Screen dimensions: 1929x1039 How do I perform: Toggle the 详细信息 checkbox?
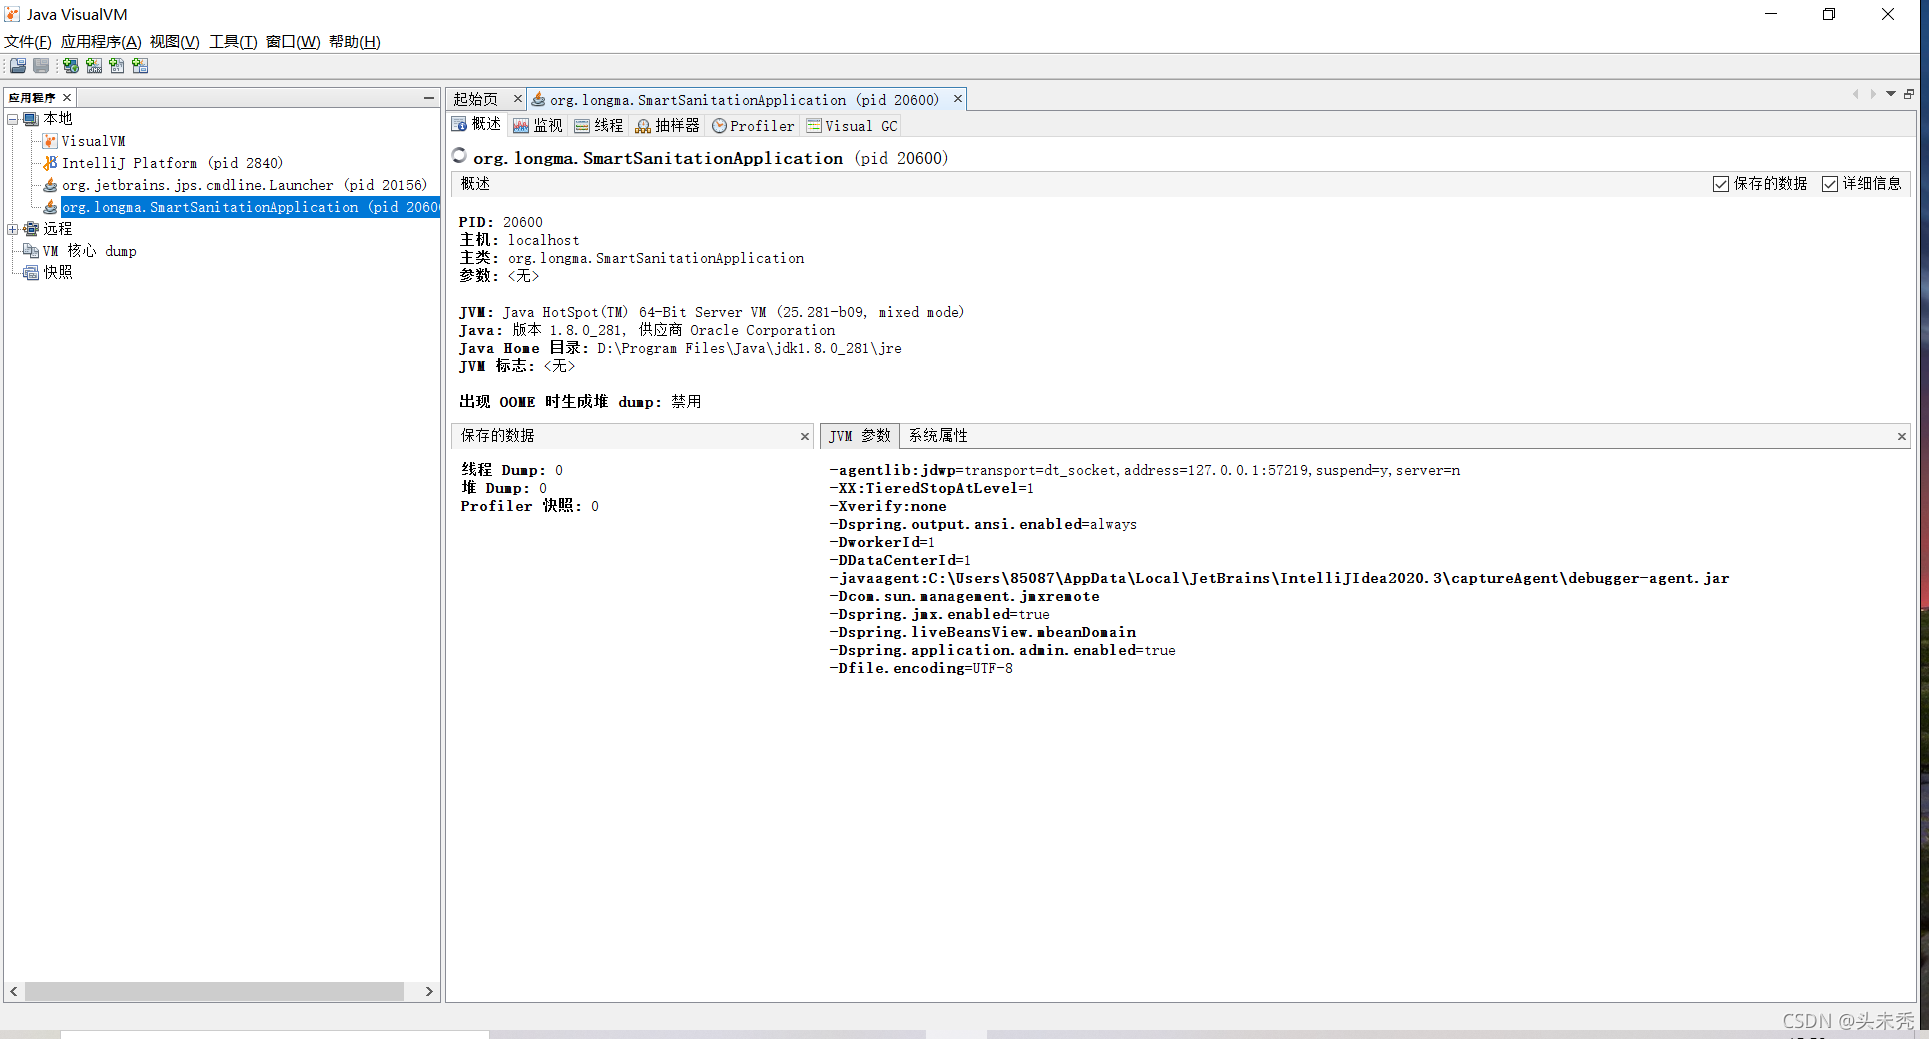(1830, 184)
